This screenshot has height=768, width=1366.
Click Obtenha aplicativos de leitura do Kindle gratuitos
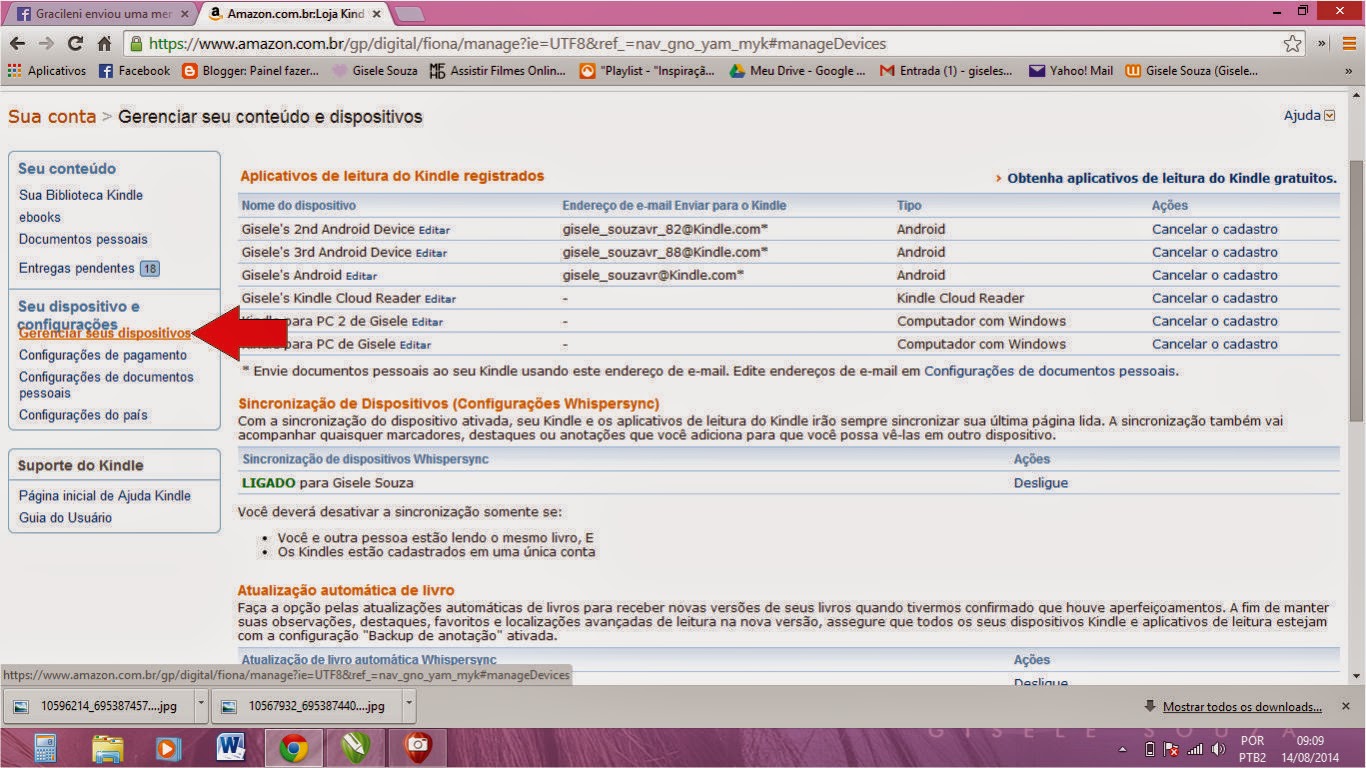pos(1172,178)
